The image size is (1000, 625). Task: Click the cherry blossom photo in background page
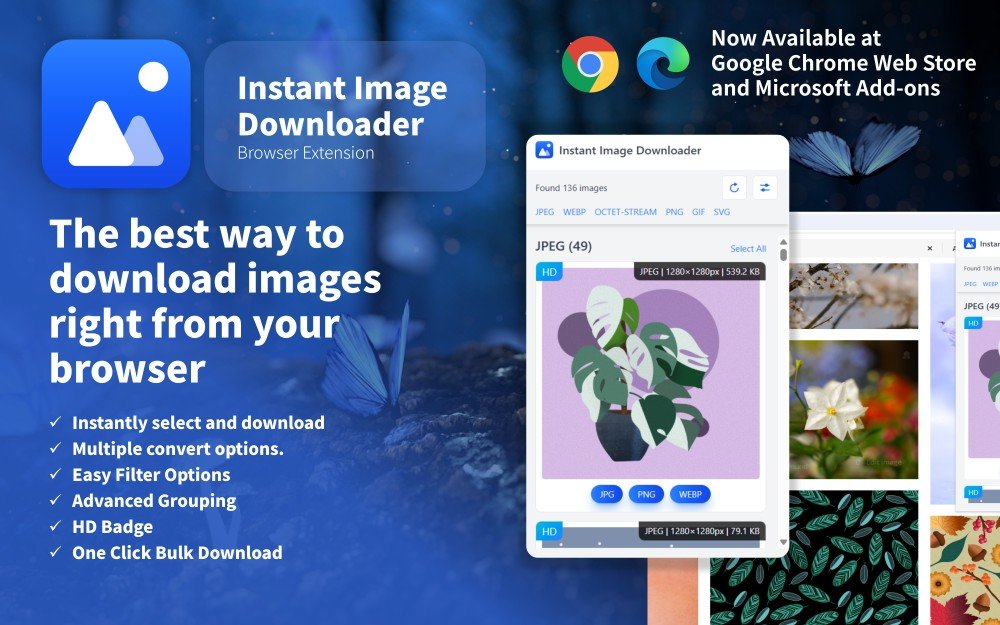coord(853,296)
